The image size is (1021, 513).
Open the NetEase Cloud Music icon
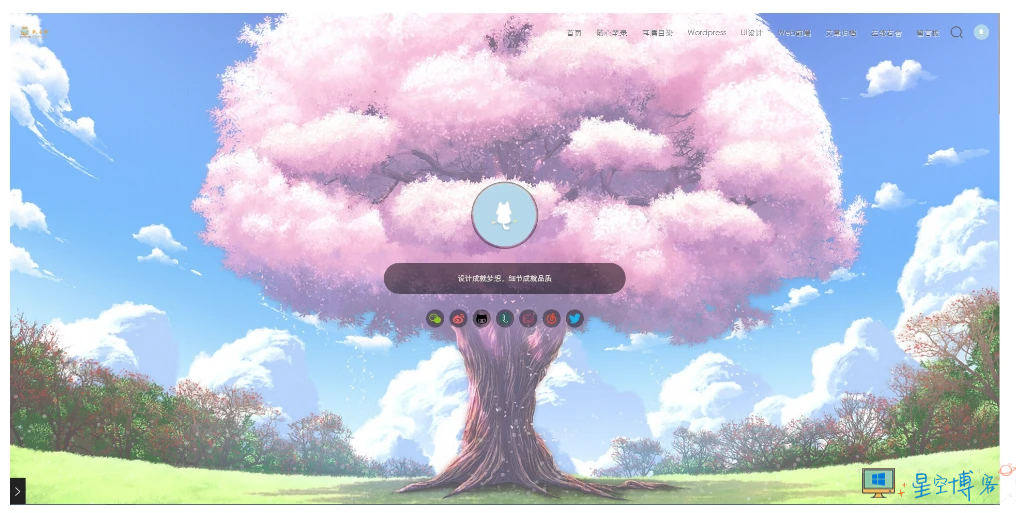pyautogui.click(x=552, y=318)
